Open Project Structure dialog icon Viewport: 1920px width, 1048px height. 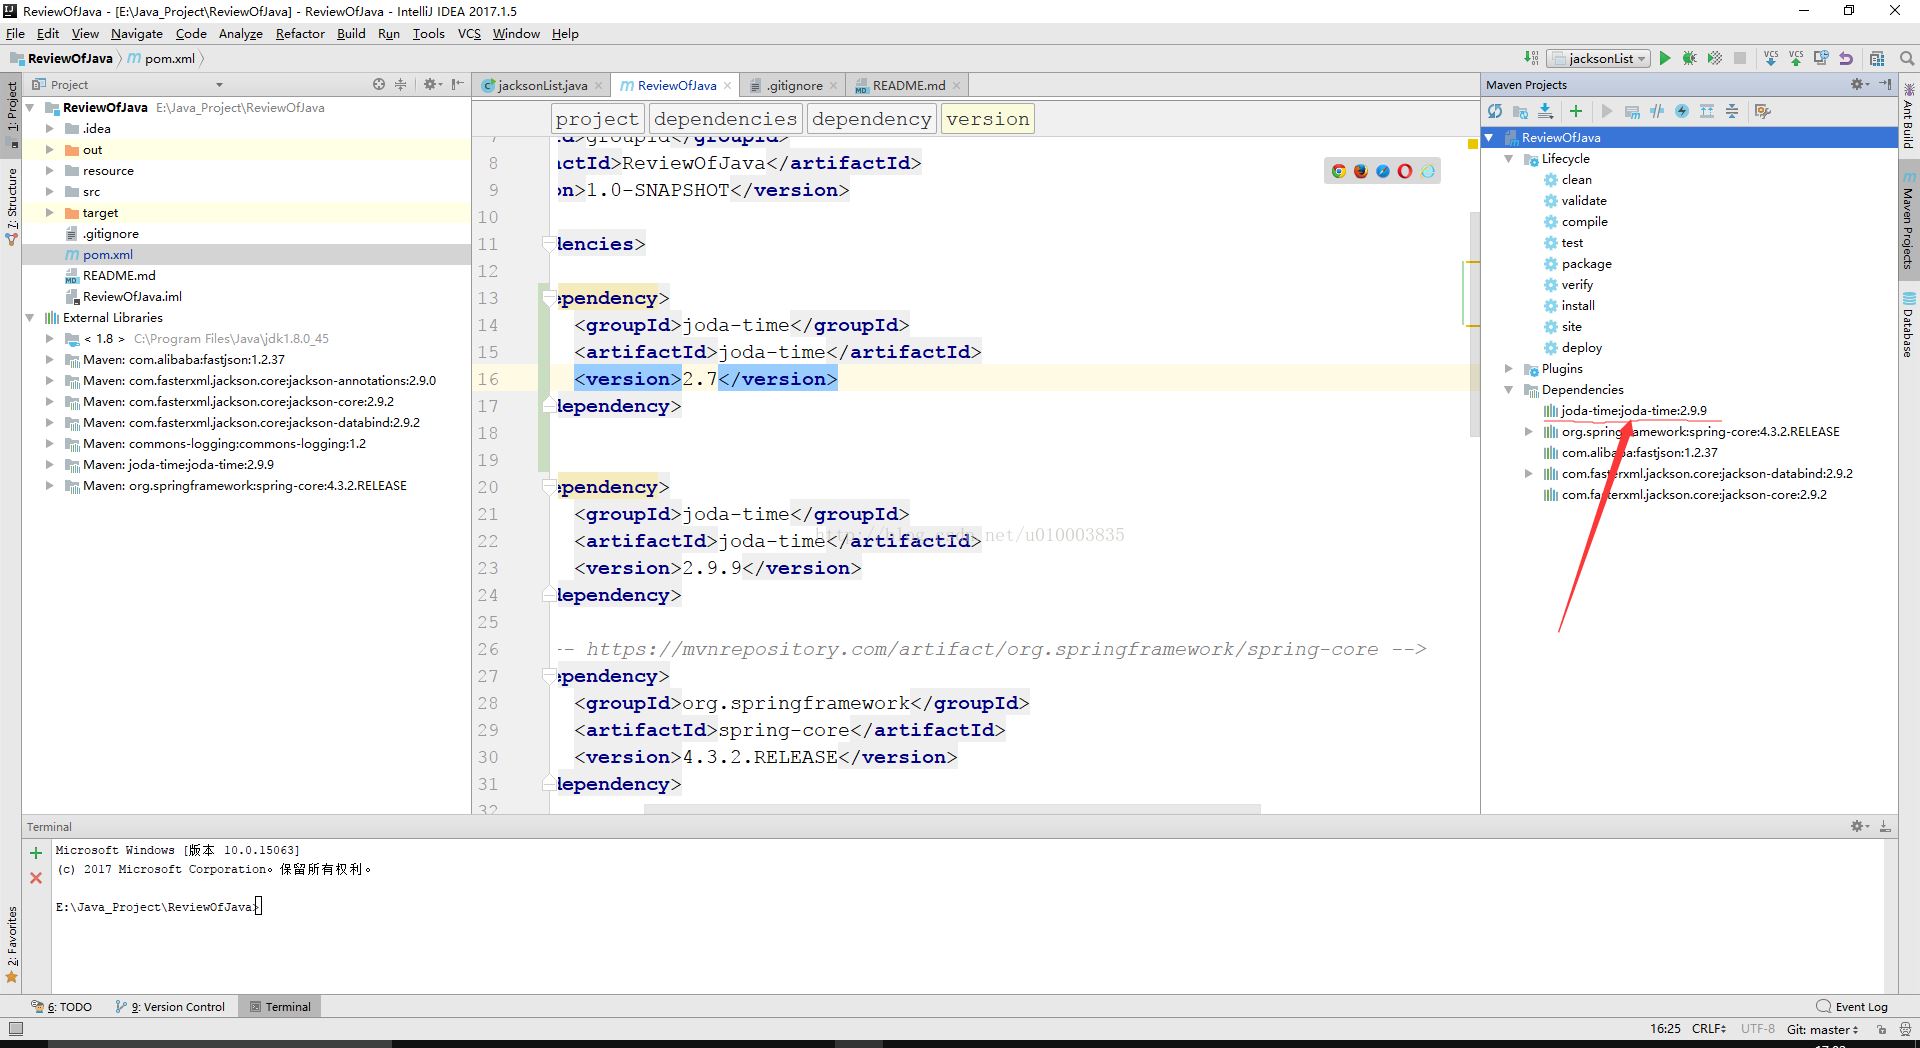(x=1877, y=59)
